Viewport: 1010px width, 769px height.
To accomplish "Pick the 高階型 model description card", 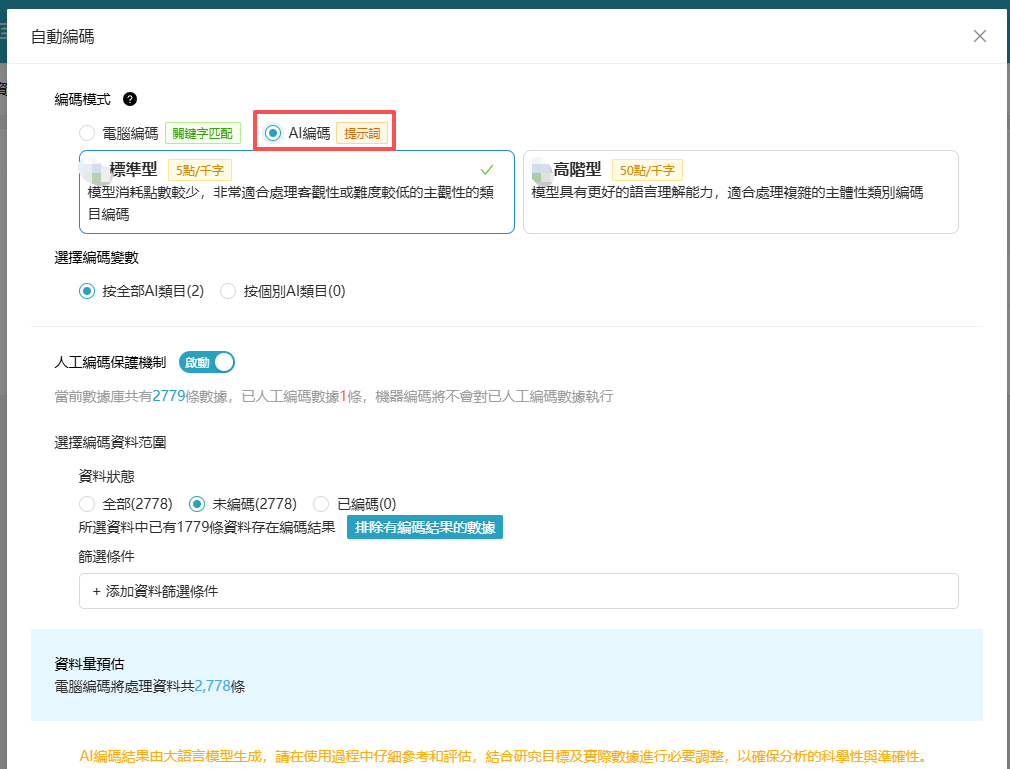I will pos(740,193).
